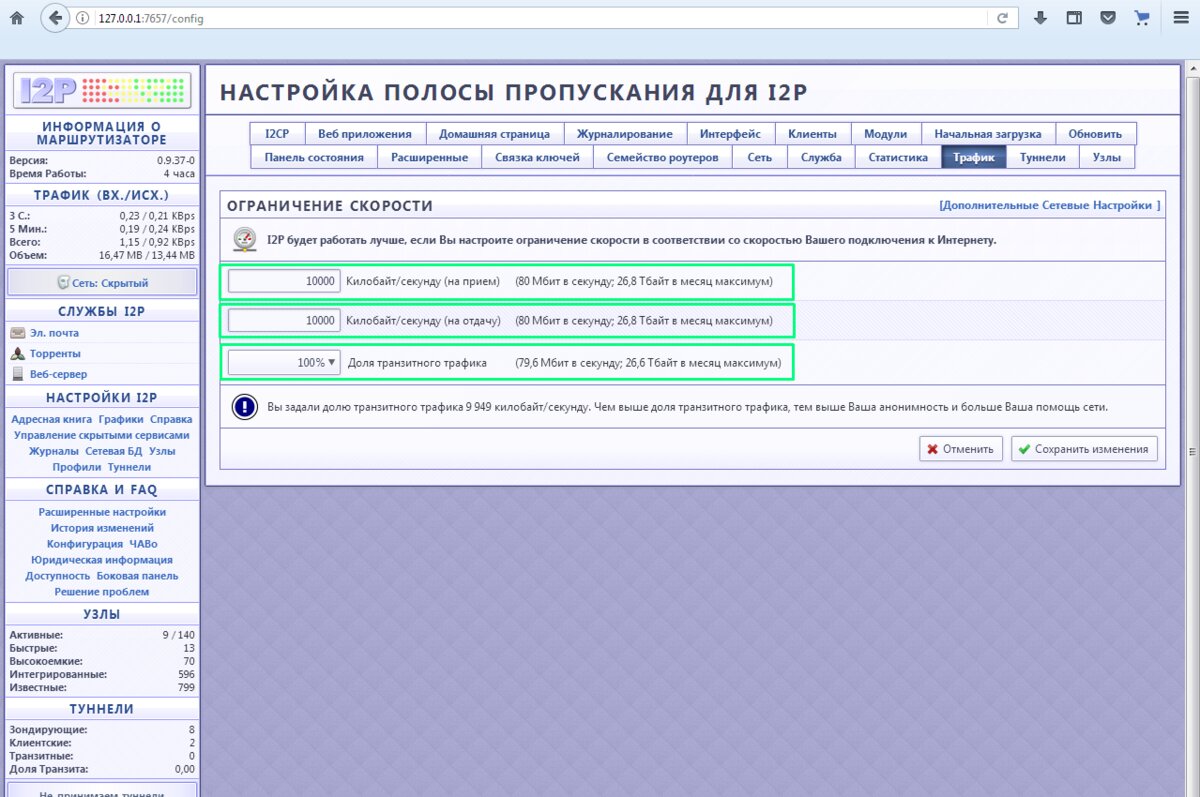Screen dimensions: 1200x797
Task: Click Сеть: Скрытый network status button
Action: tap(102, 283)
